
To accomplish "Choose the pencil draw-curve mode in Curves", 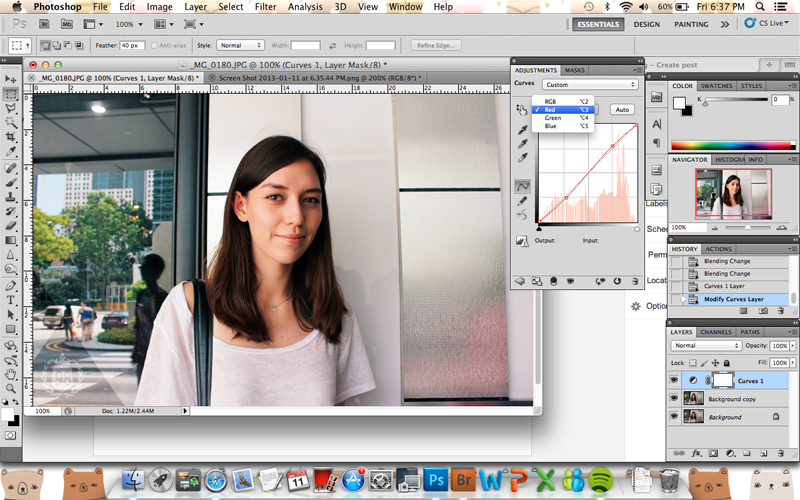I will pos(522,201).
